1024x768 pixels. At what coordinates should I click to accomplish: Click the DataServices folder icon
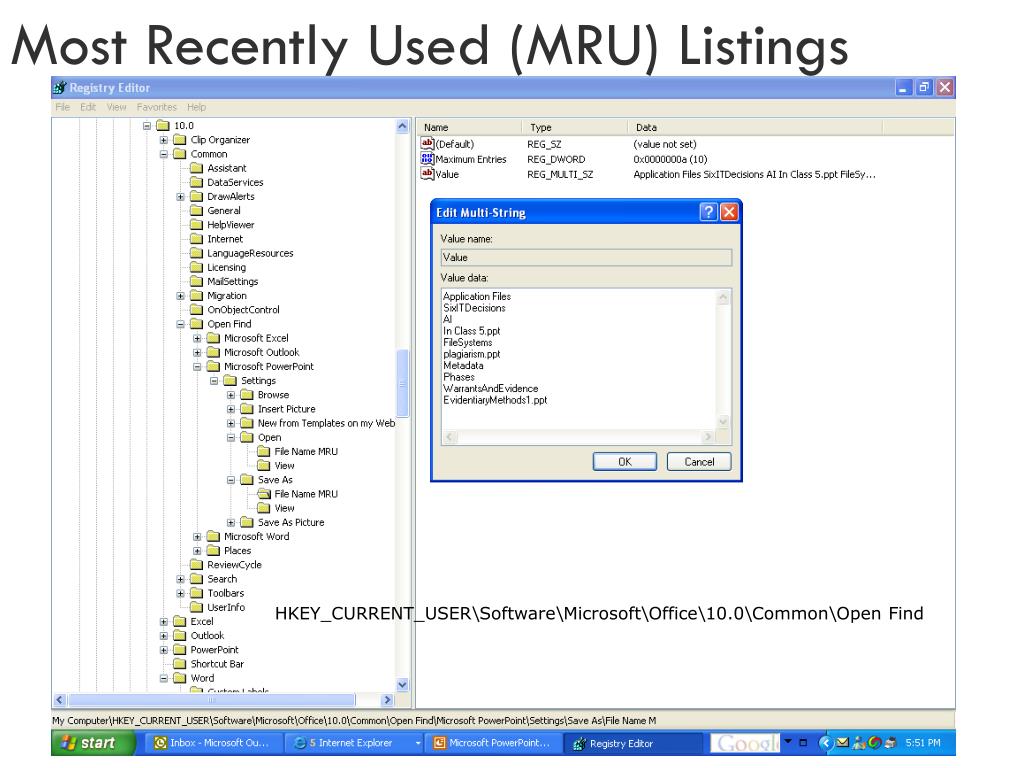point(196,182)
